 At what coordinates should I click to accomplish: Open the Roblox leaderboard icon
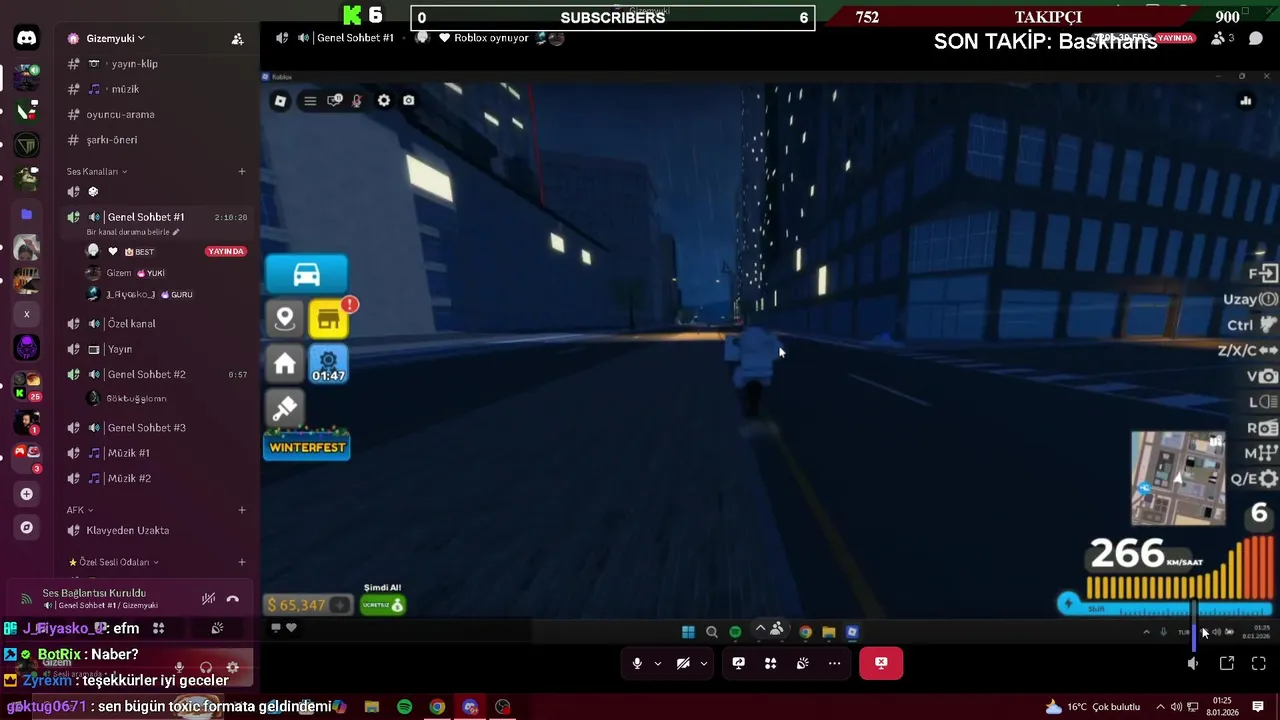click(x=1245, y=100)
